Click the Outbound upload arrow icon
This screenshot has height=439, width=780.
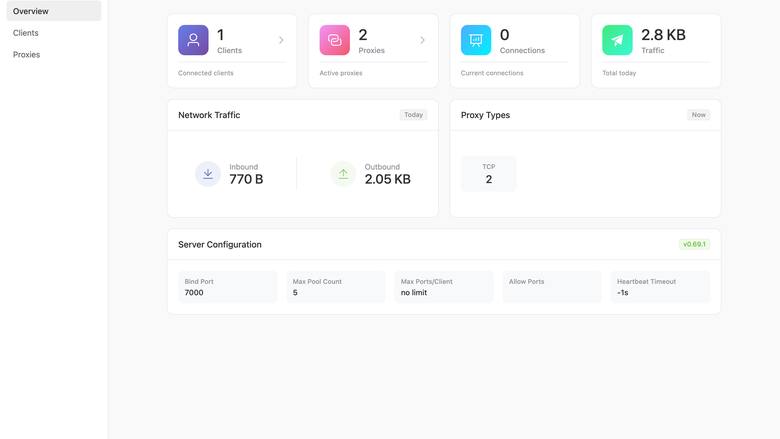(x=343, y=174)
